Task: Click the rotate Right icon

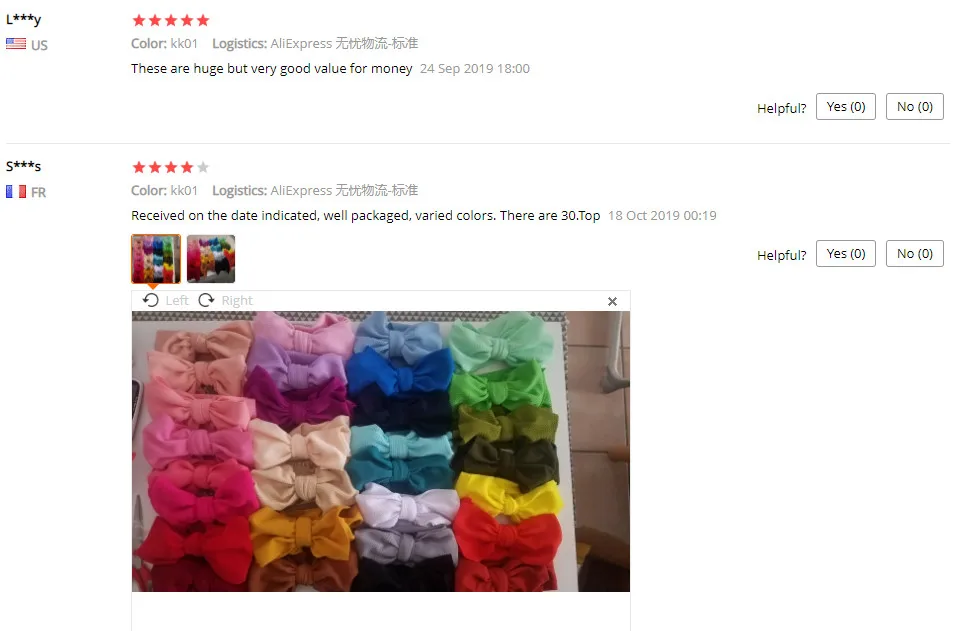Action: pyautogui.click(x=206, y=300)
